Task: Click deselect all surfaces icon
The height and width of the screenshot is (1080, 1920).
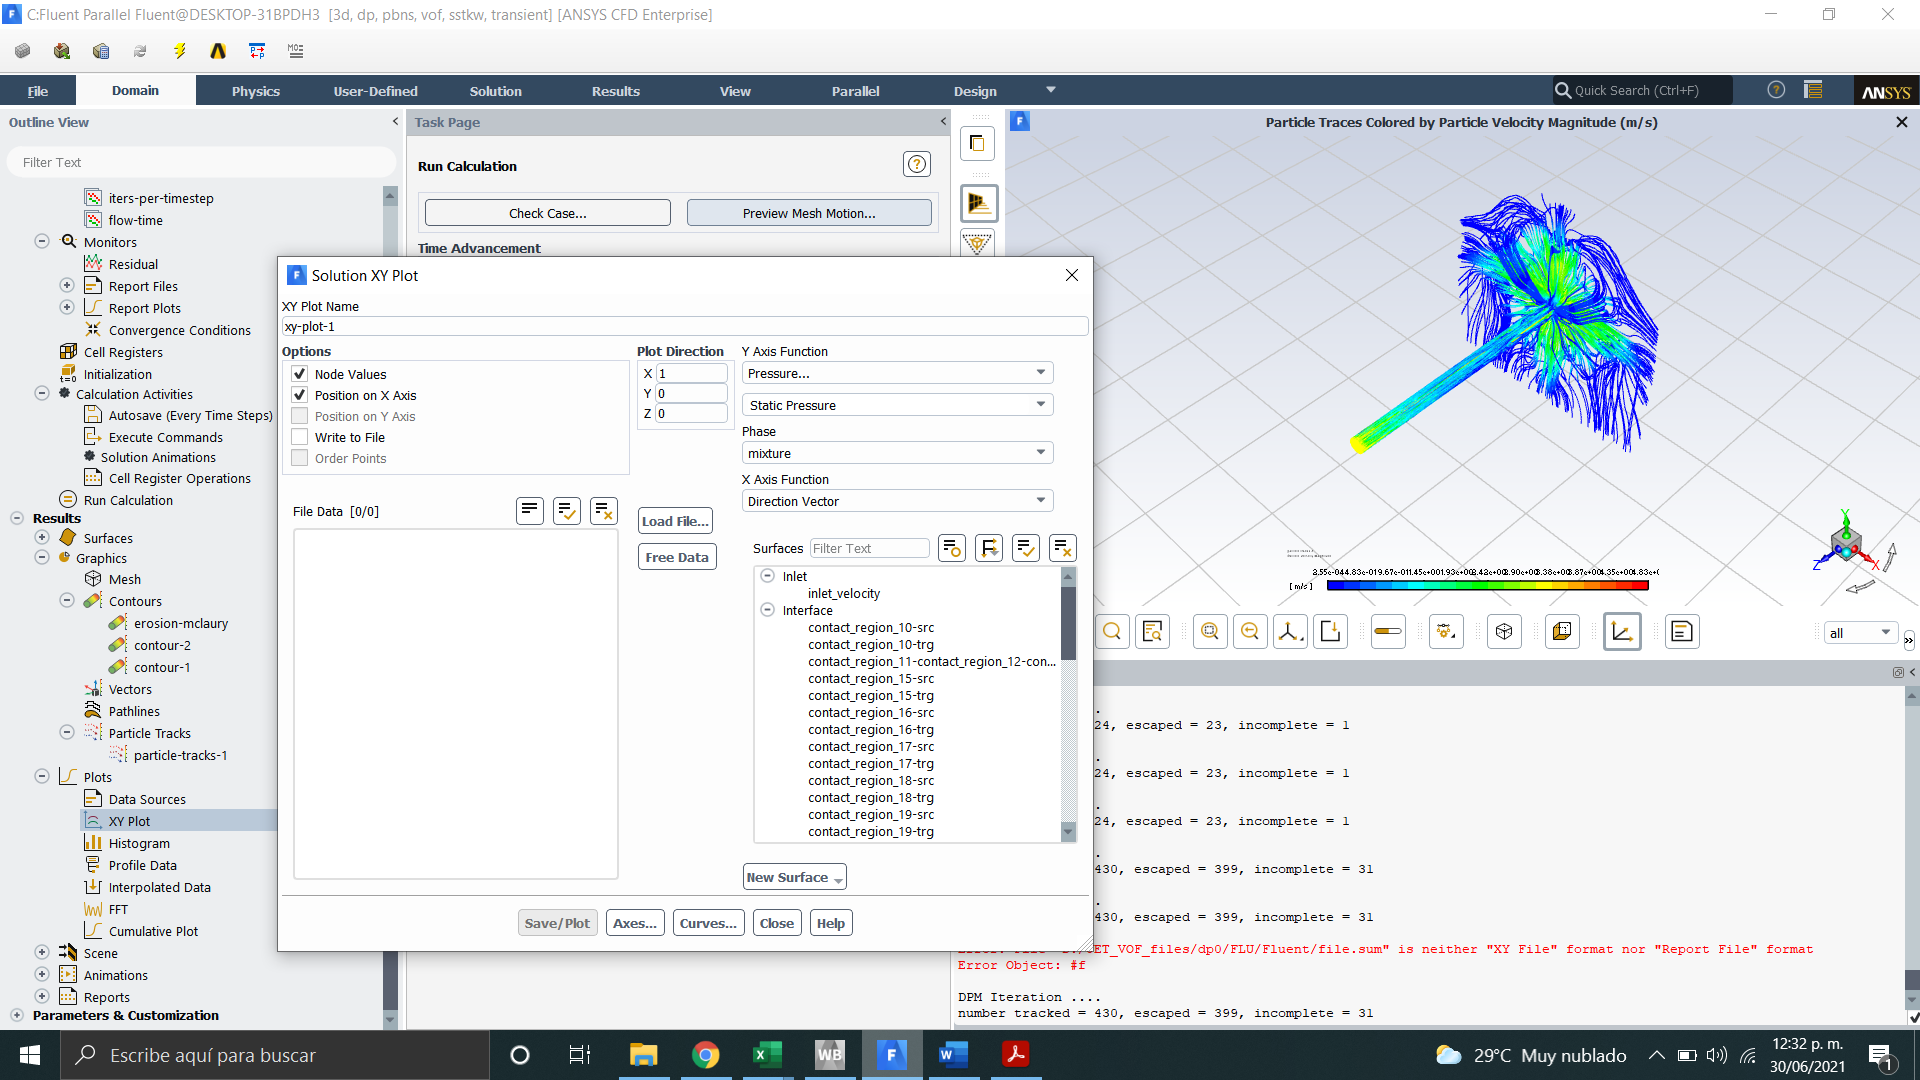Action: [1062, 548]
